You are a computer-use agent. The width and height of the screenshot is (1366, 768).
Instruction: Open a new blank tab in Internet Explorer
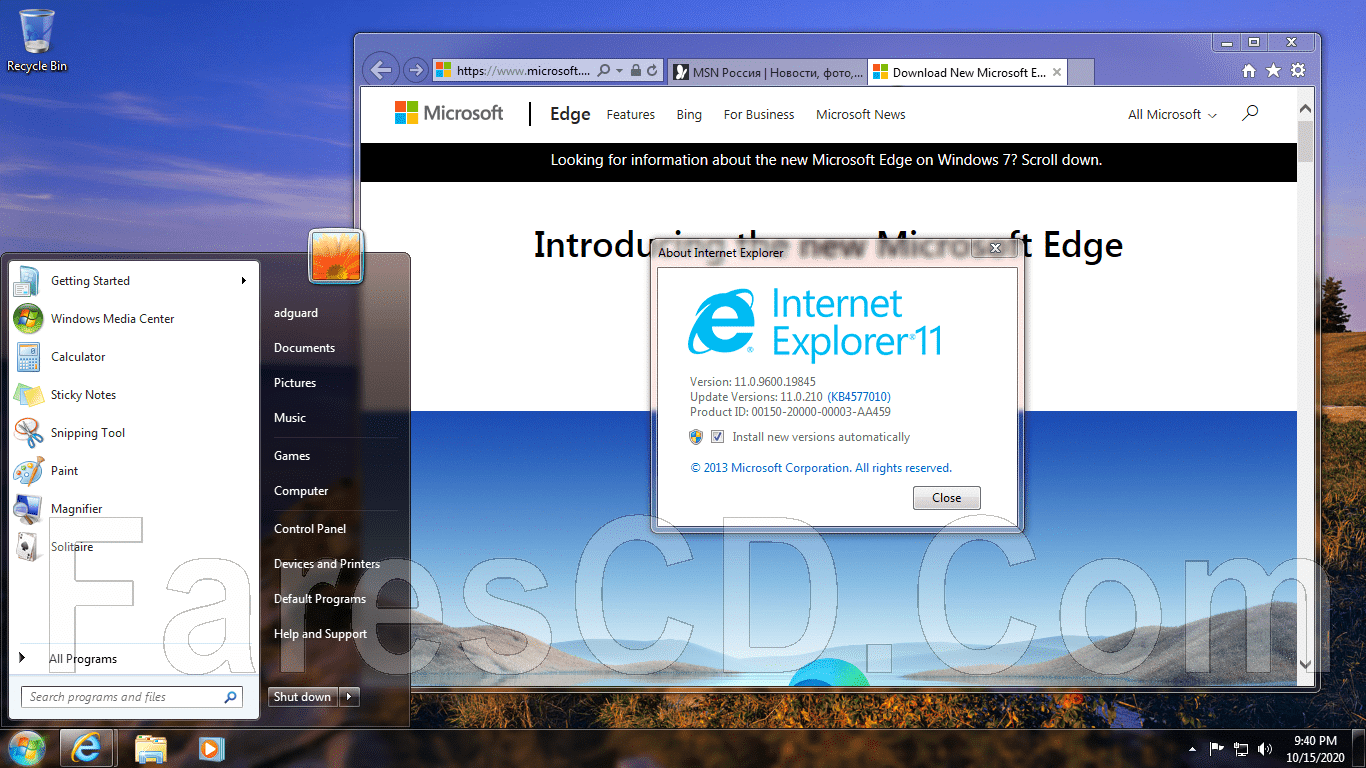(1081, 72)
